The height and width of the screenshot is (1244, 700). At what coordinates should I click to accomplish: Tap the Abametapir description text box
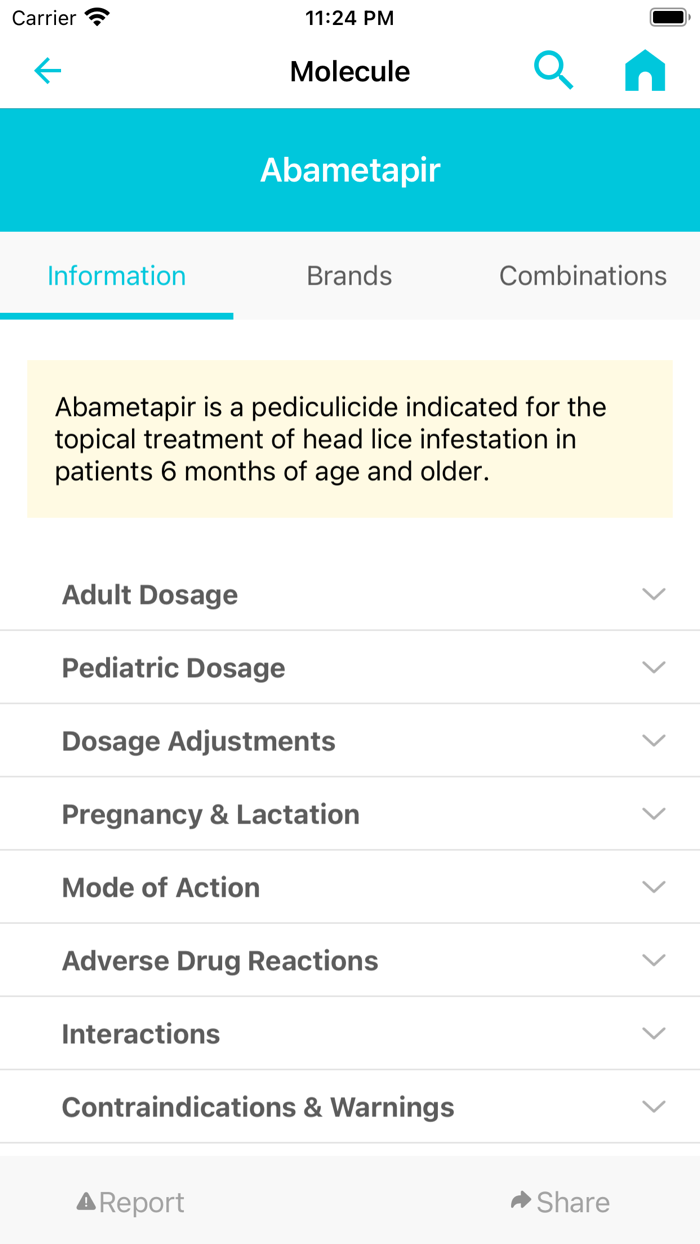[349, 439]
